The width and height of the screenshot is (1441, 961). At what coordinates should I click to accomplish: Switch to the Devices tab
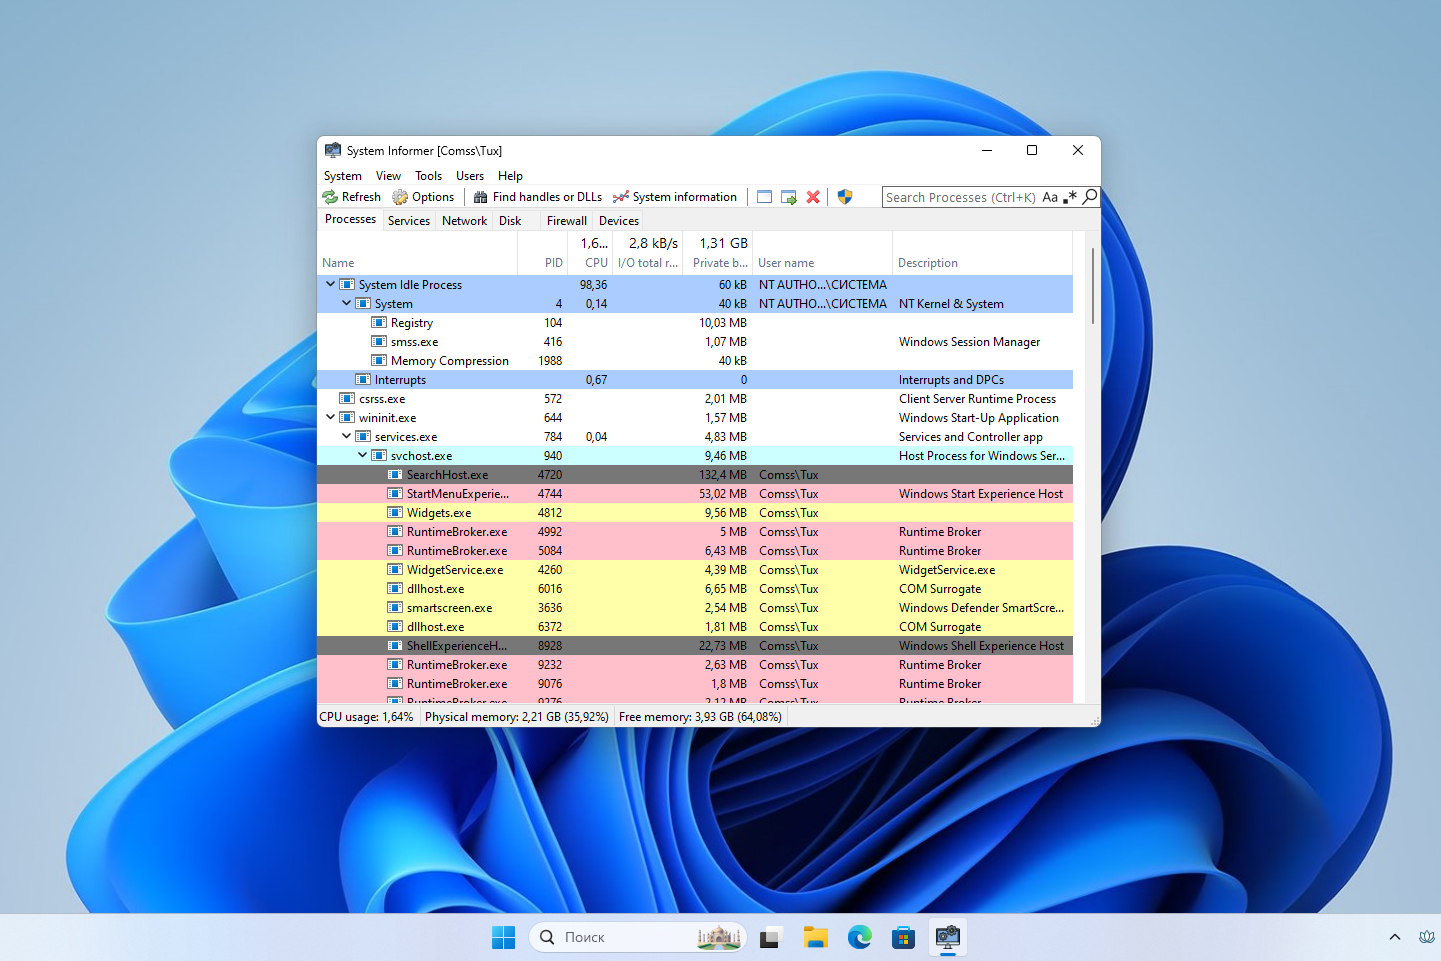619,221
